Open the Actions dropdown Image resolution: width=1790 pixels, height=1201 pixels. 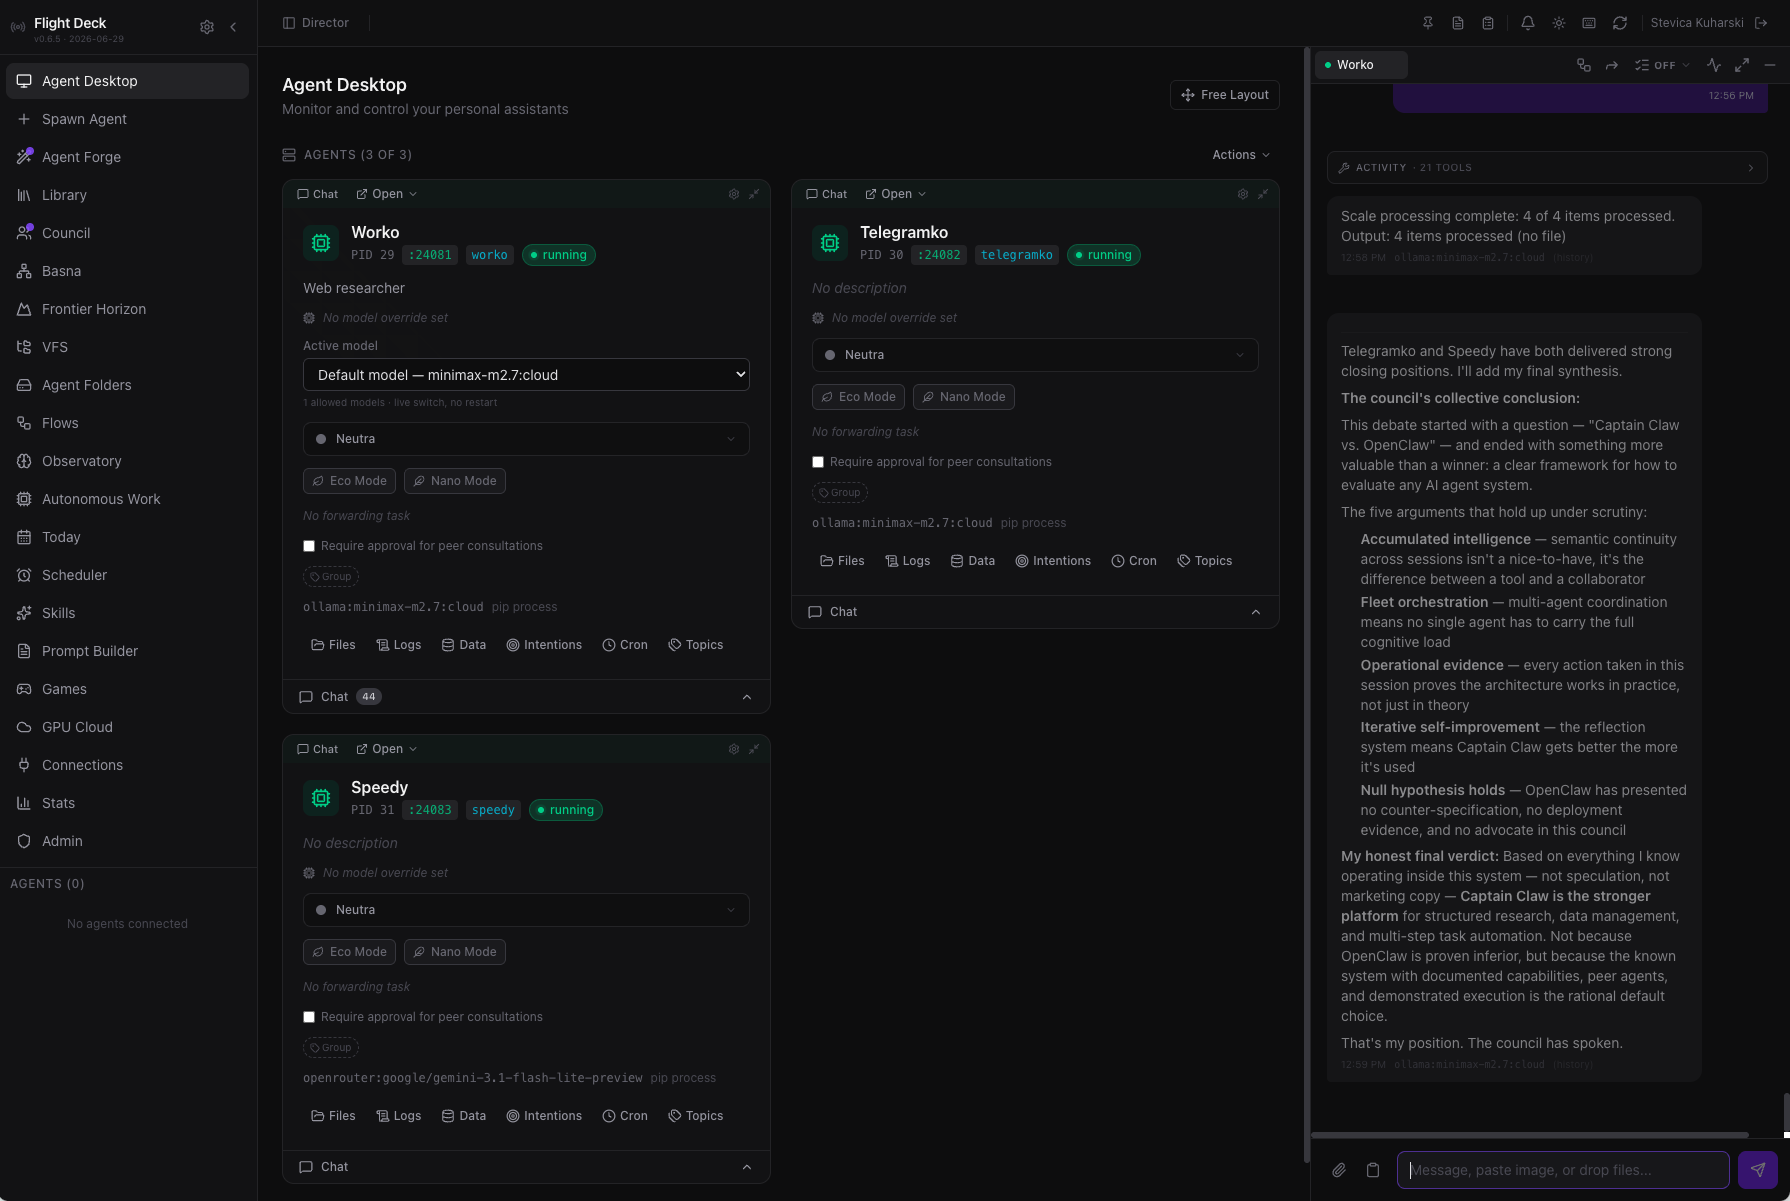point(1241,155)
